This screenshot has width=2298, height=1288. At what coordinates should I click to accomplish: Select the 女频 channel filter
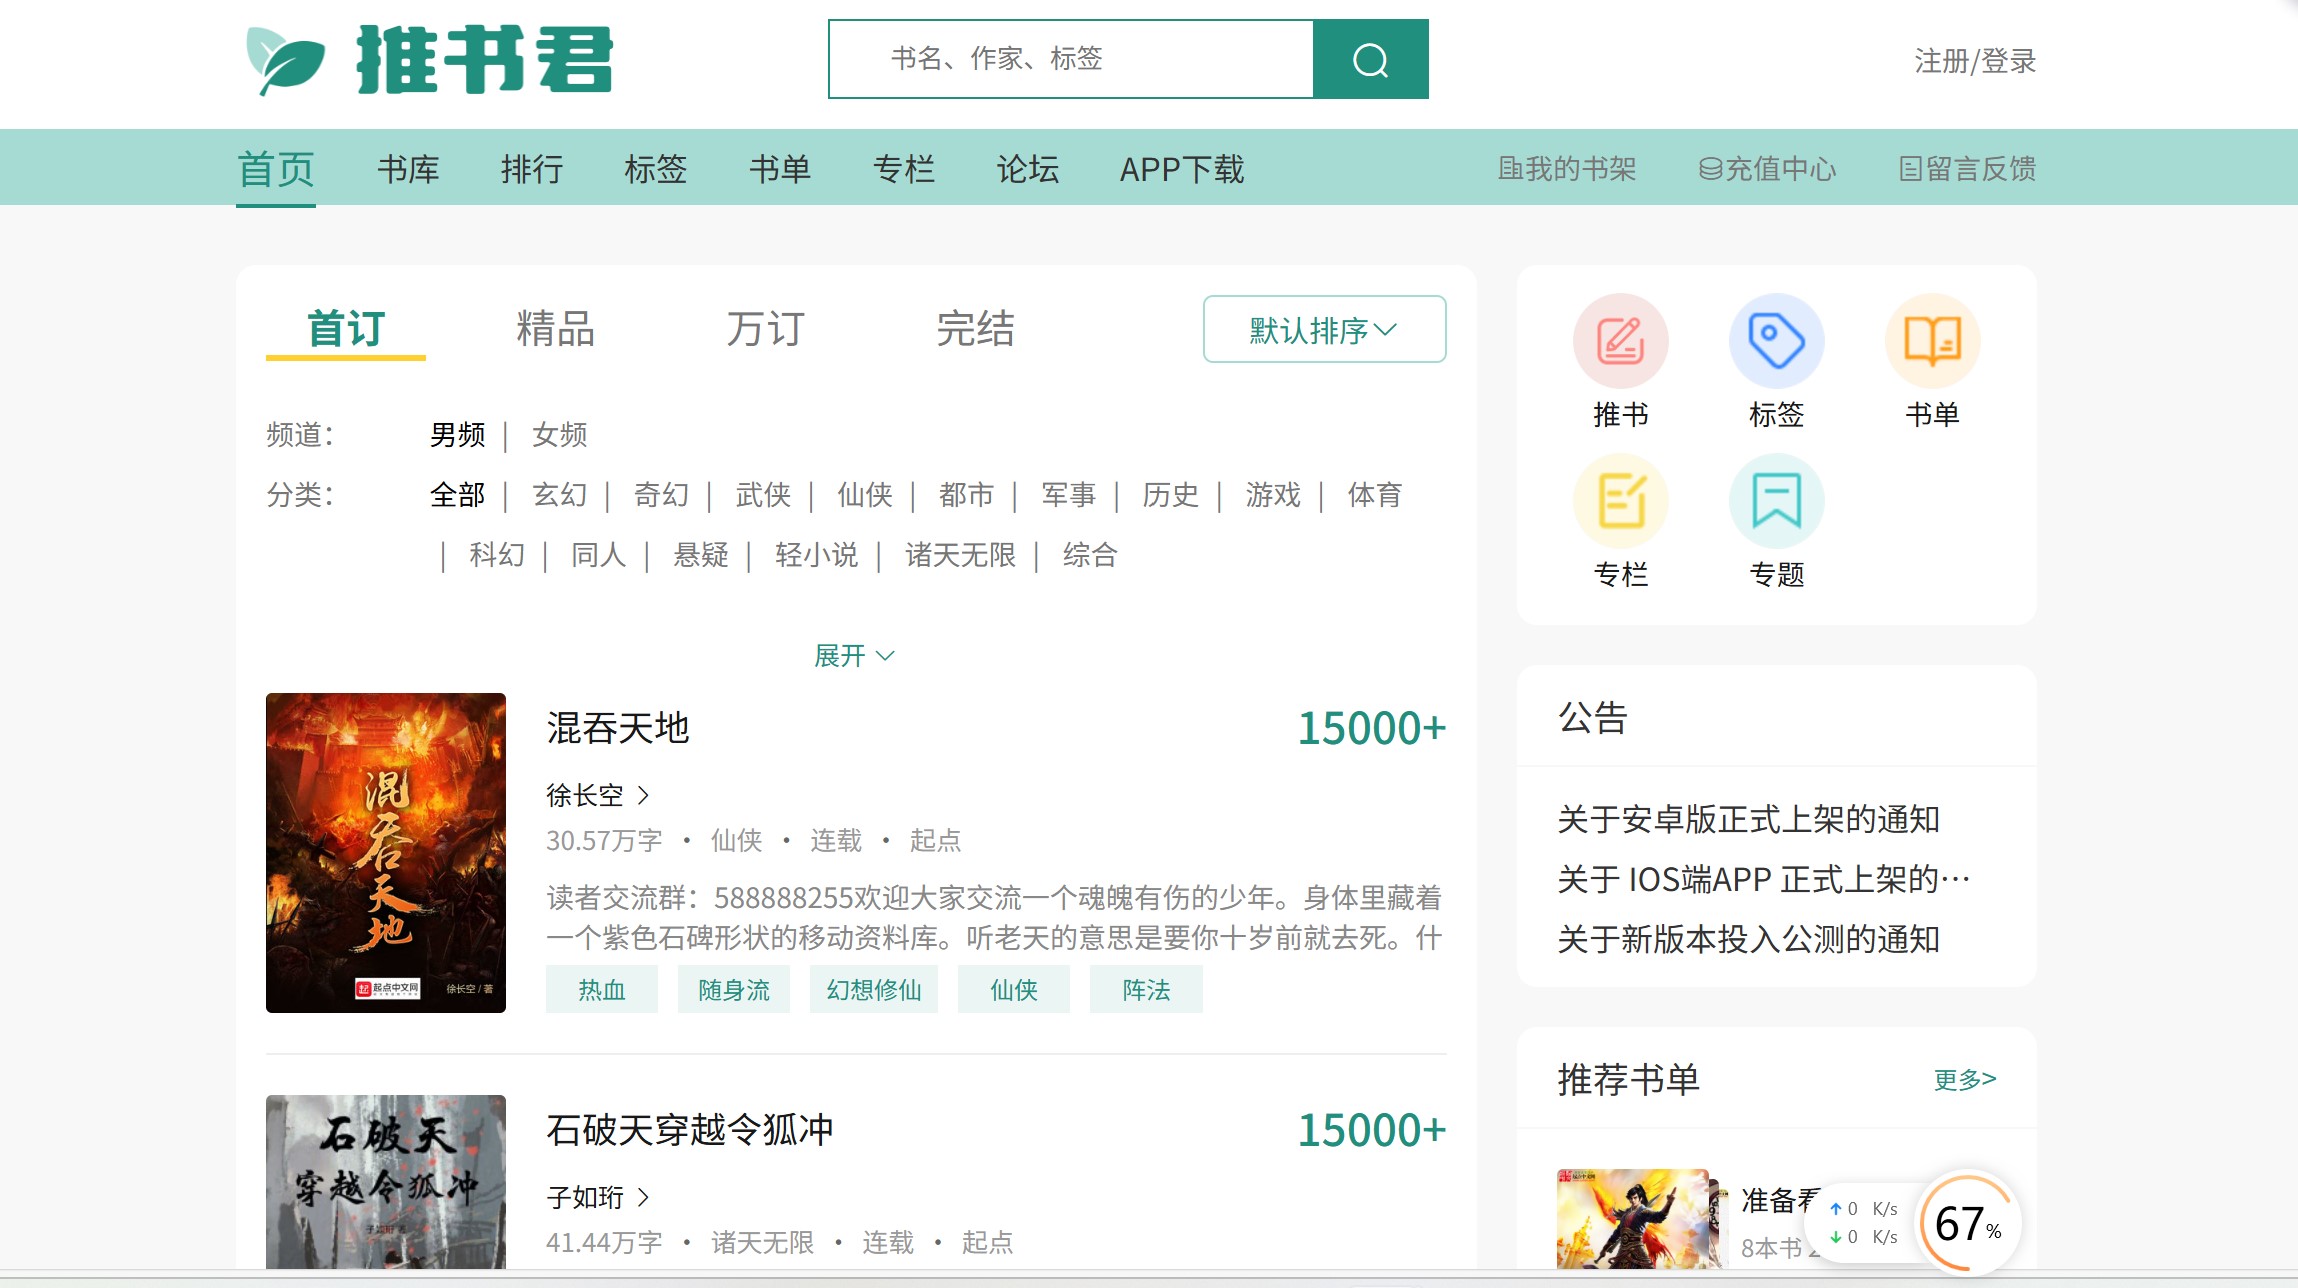click(x=558, y=435)
